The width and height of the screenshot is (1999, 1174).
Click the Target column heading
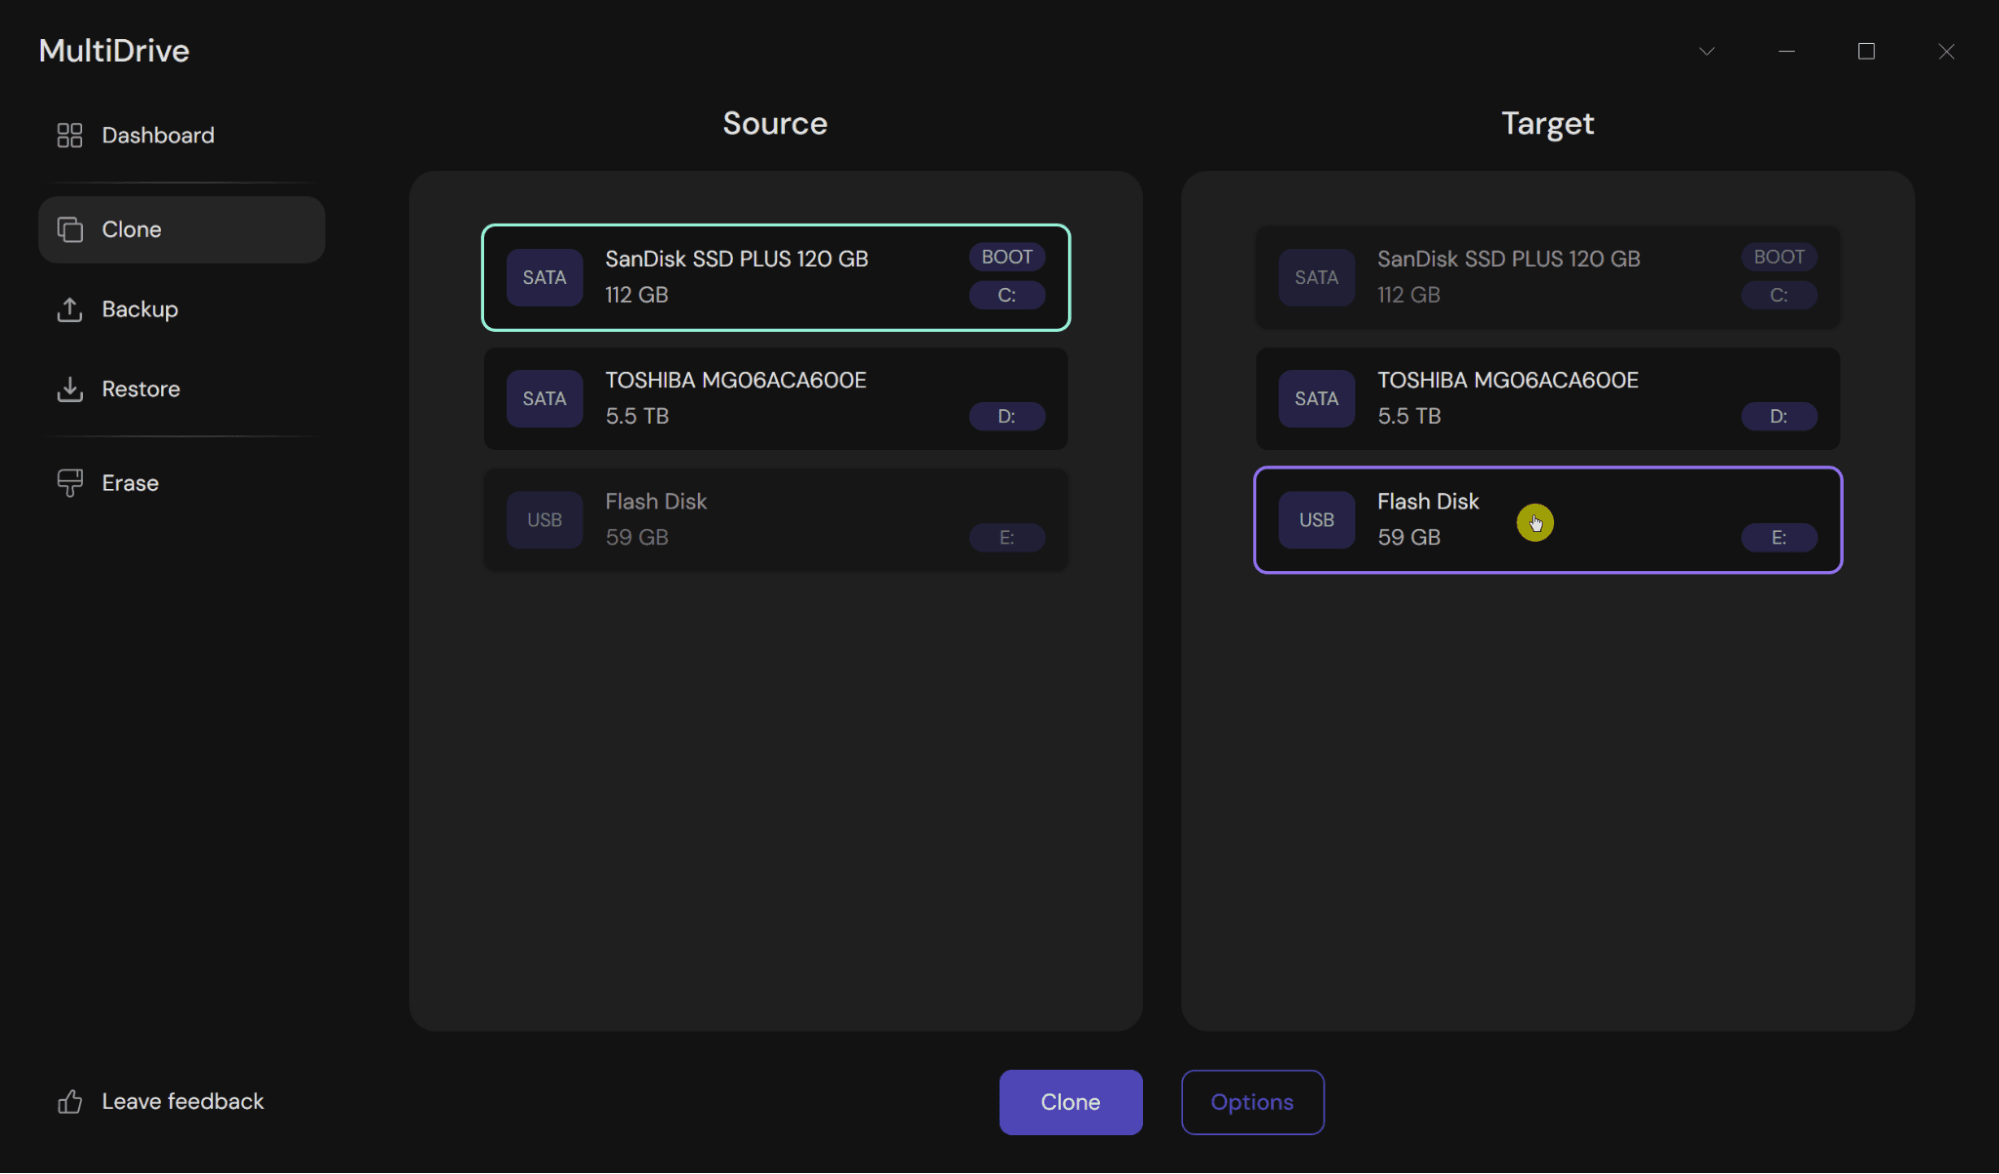1547,123
